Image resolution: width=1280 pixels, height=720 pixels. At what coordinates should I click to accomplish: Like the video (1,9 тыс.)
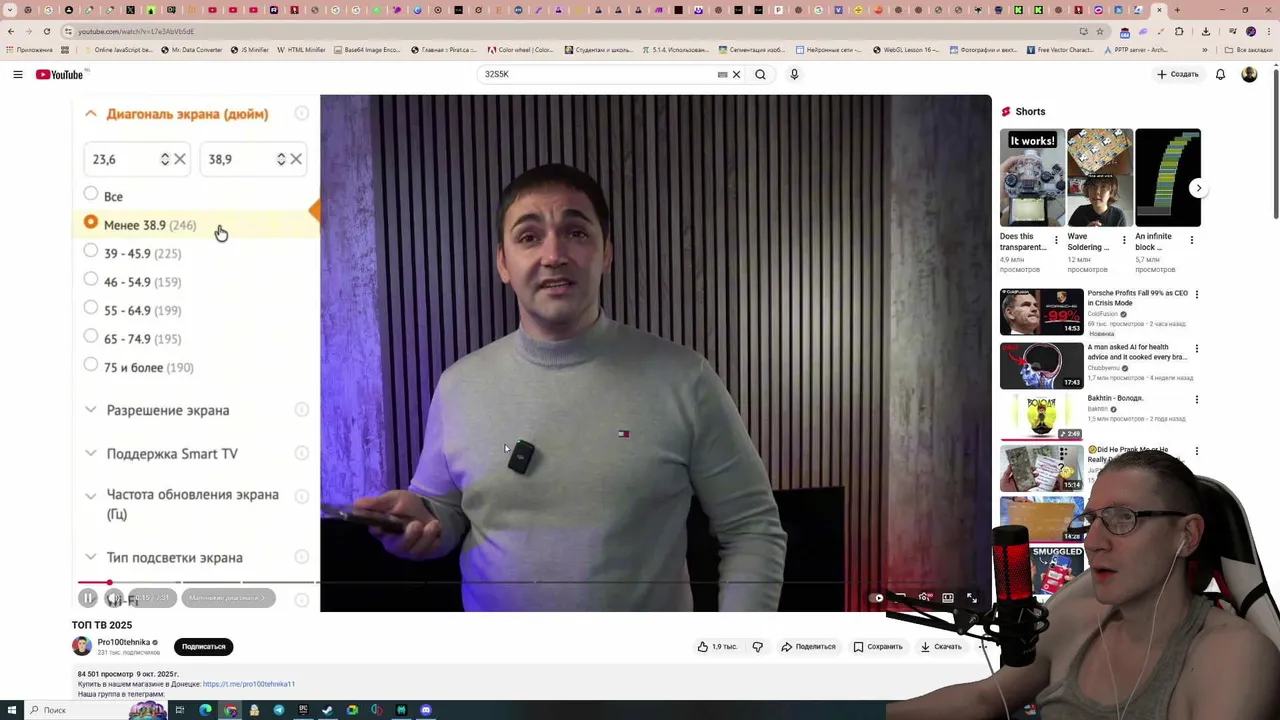718,647
